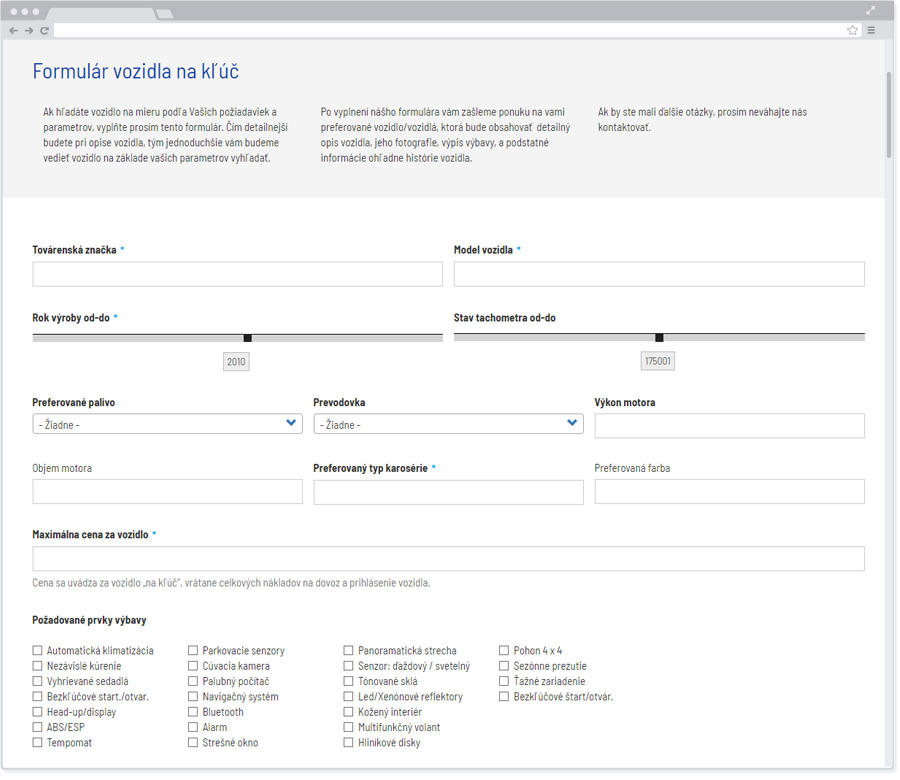Check the Parkovacie senzory option

pos(193,651)
